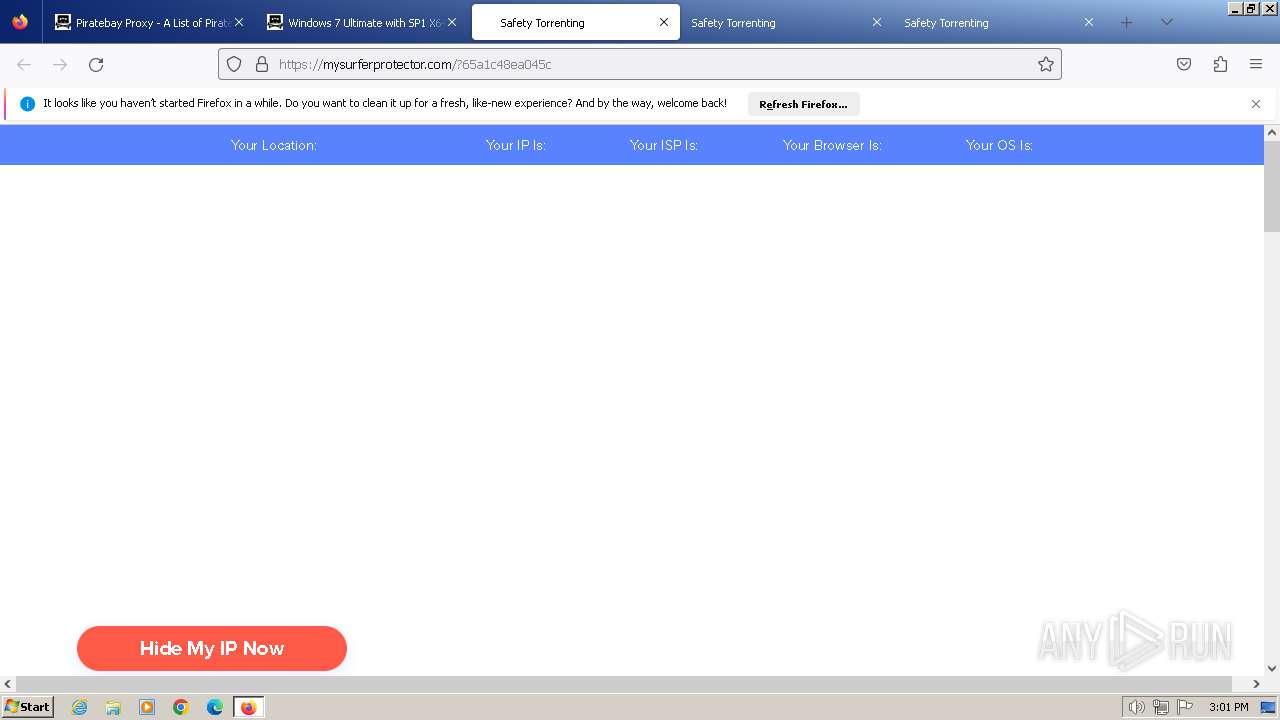This screenshot has width=1280, height=720.
Task: Click the Your Location label
Action: coord(274,145)
